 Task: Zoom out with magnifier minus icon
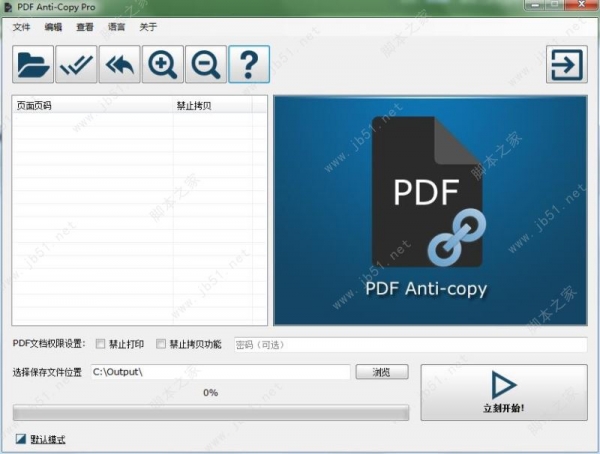[206, 64]
